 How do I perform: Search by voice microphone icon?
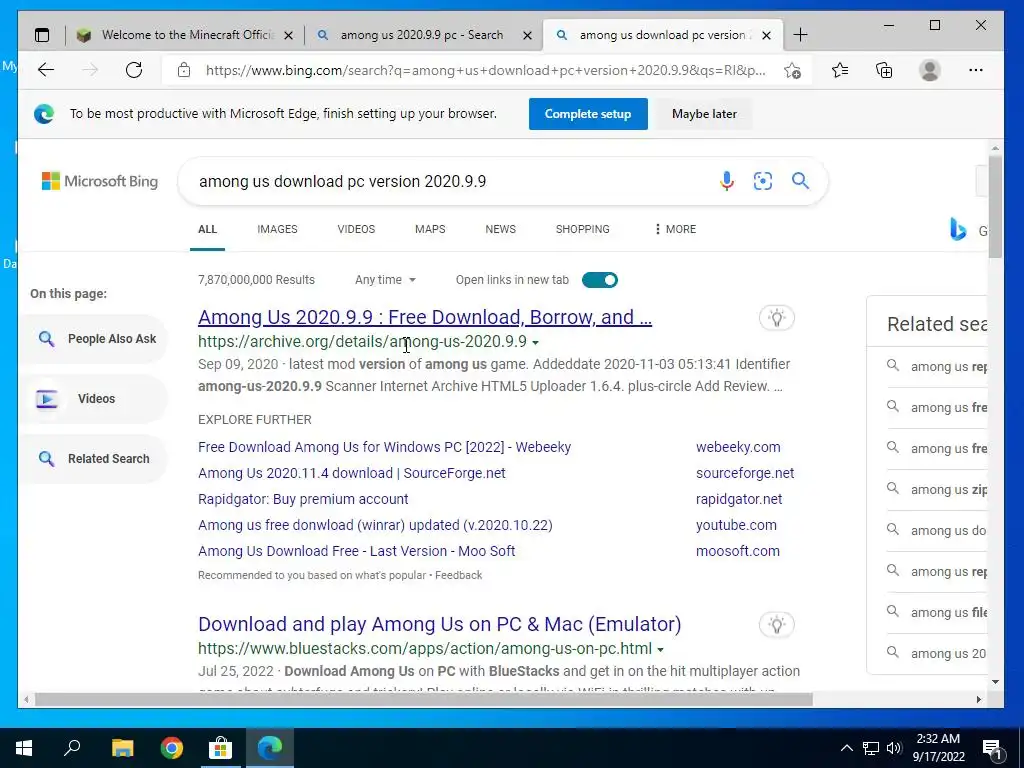(x=726, y=181)
